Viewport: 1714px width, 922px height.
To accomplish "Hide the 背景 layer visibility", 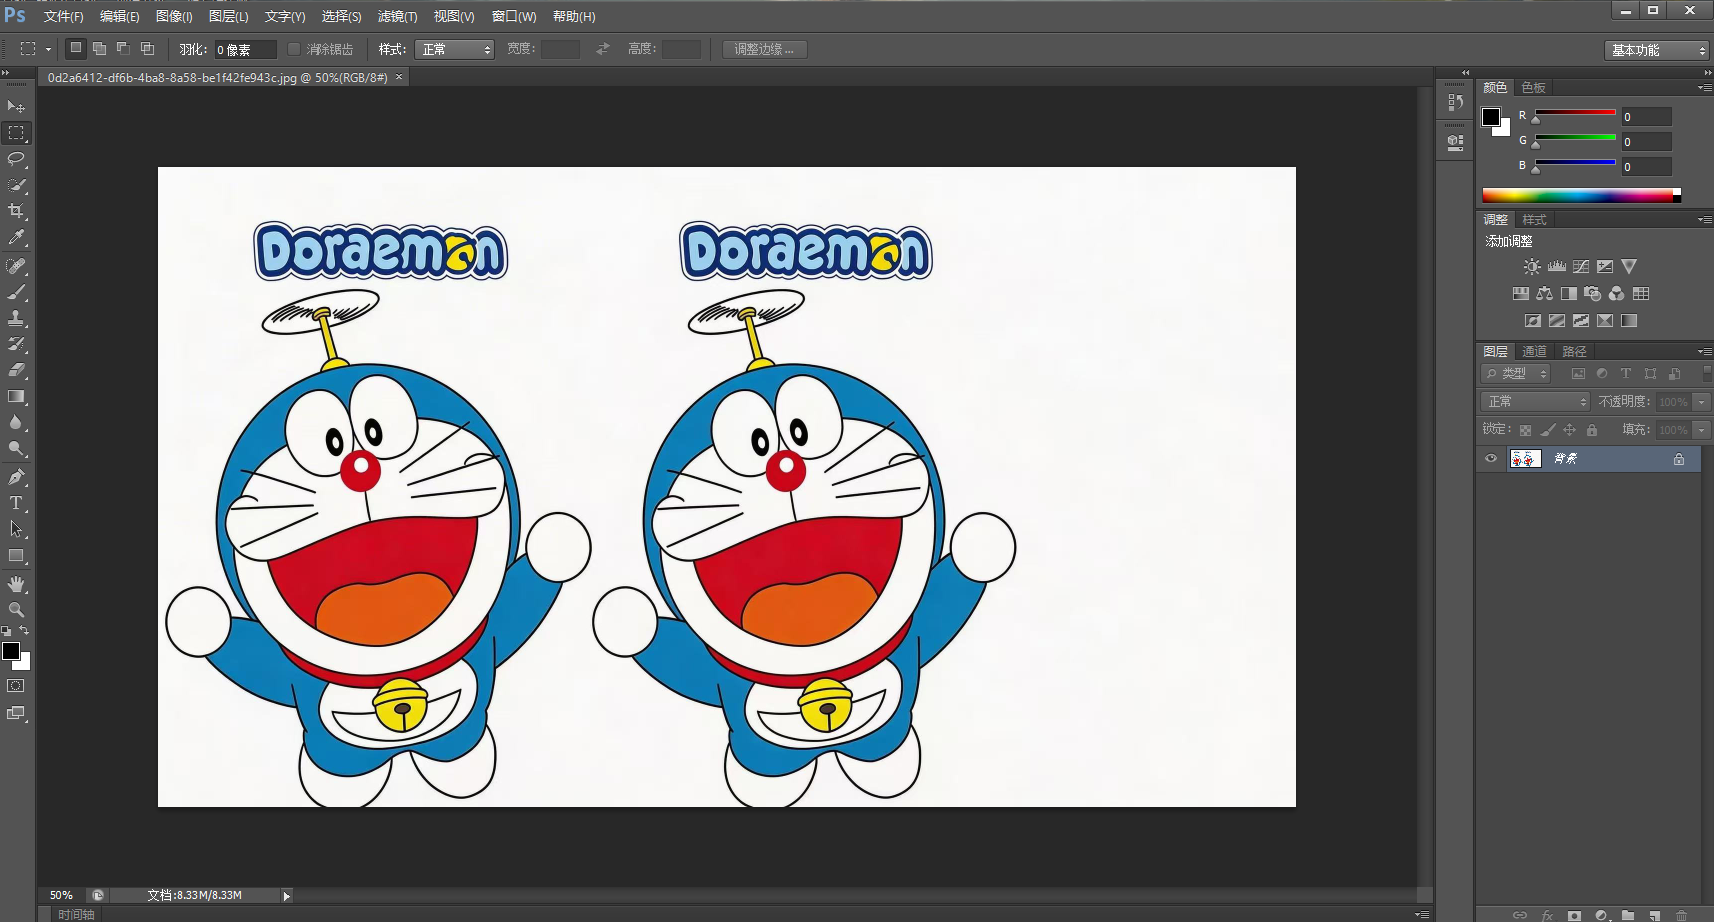I will point(1491,459).
